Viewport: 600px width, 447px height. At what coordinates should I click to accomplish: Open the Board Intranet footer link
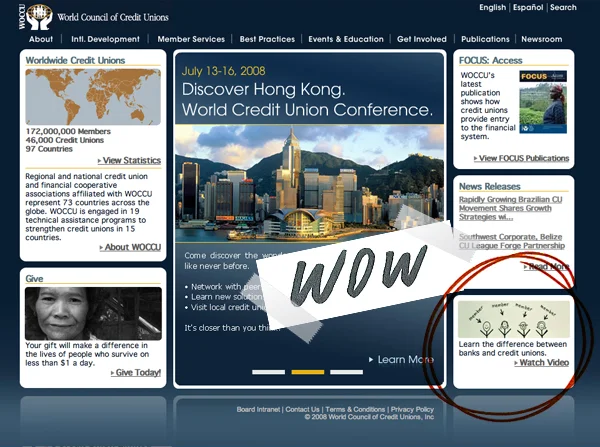click(258, 409)
